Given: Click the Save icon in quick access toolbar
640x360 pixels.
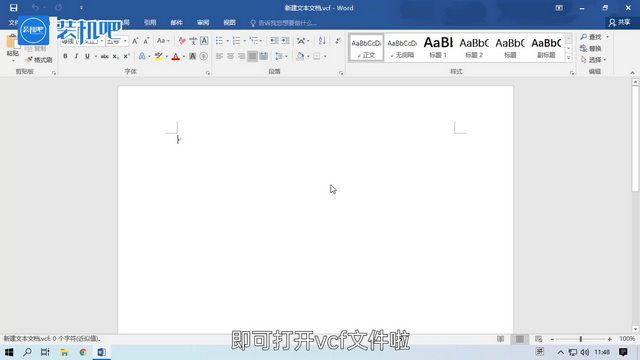Looking at the screenshot, I should point(13,8).
